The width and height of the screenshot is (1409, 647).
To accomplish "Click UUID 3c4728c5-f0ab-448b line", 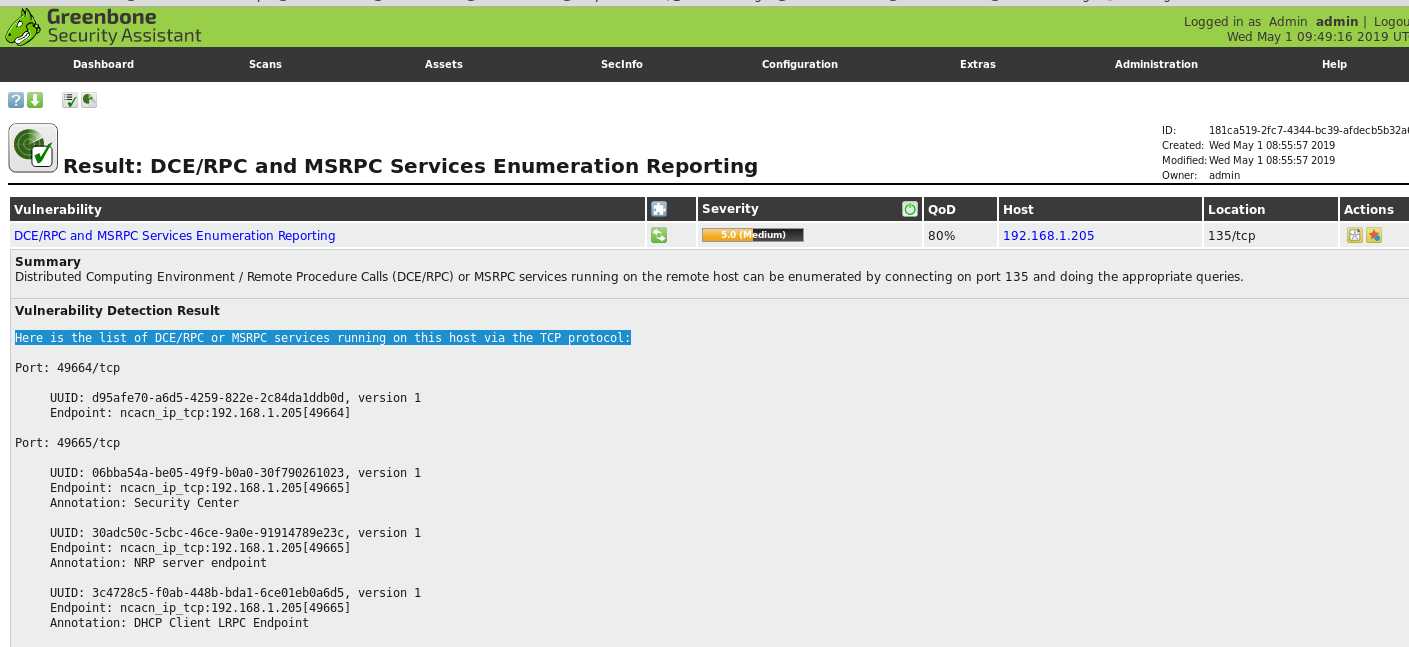I will click(235, 593).
